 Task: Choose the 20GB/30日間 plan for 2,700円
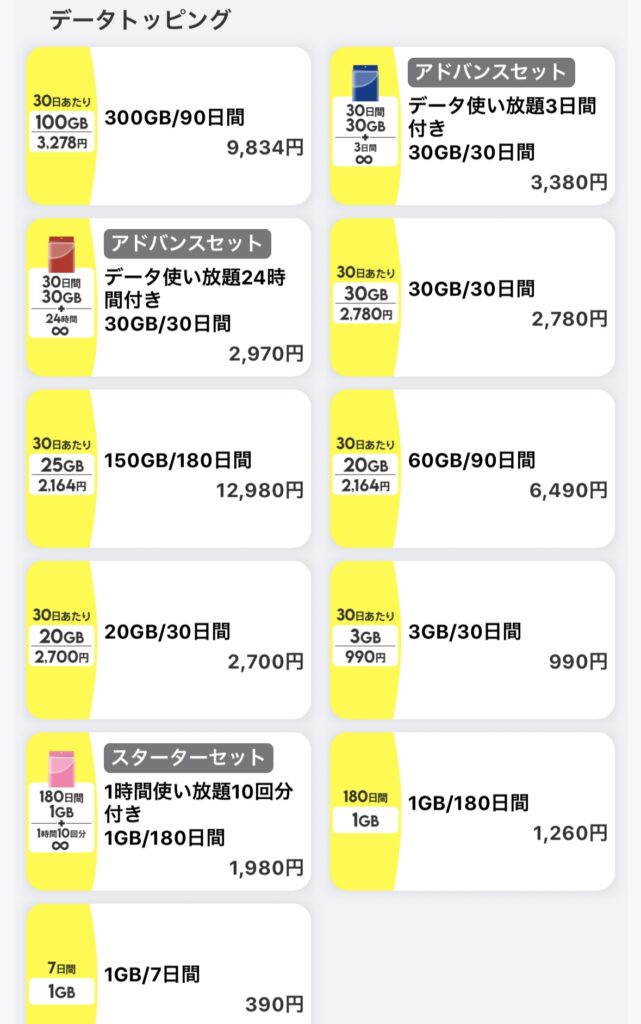point(168,640)
